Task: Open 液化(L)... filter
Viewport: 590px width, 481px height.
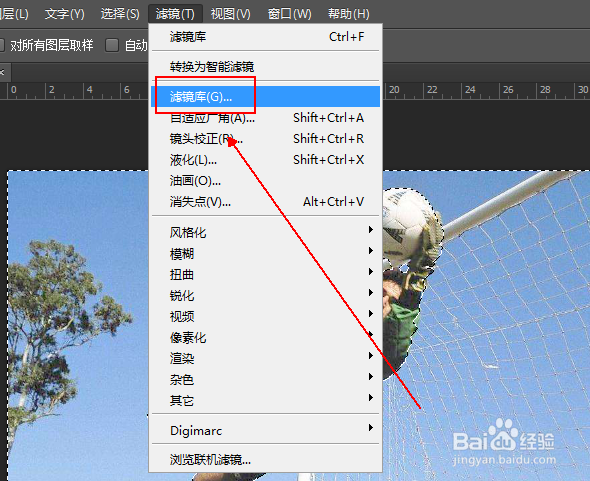Action: (266, 160)
